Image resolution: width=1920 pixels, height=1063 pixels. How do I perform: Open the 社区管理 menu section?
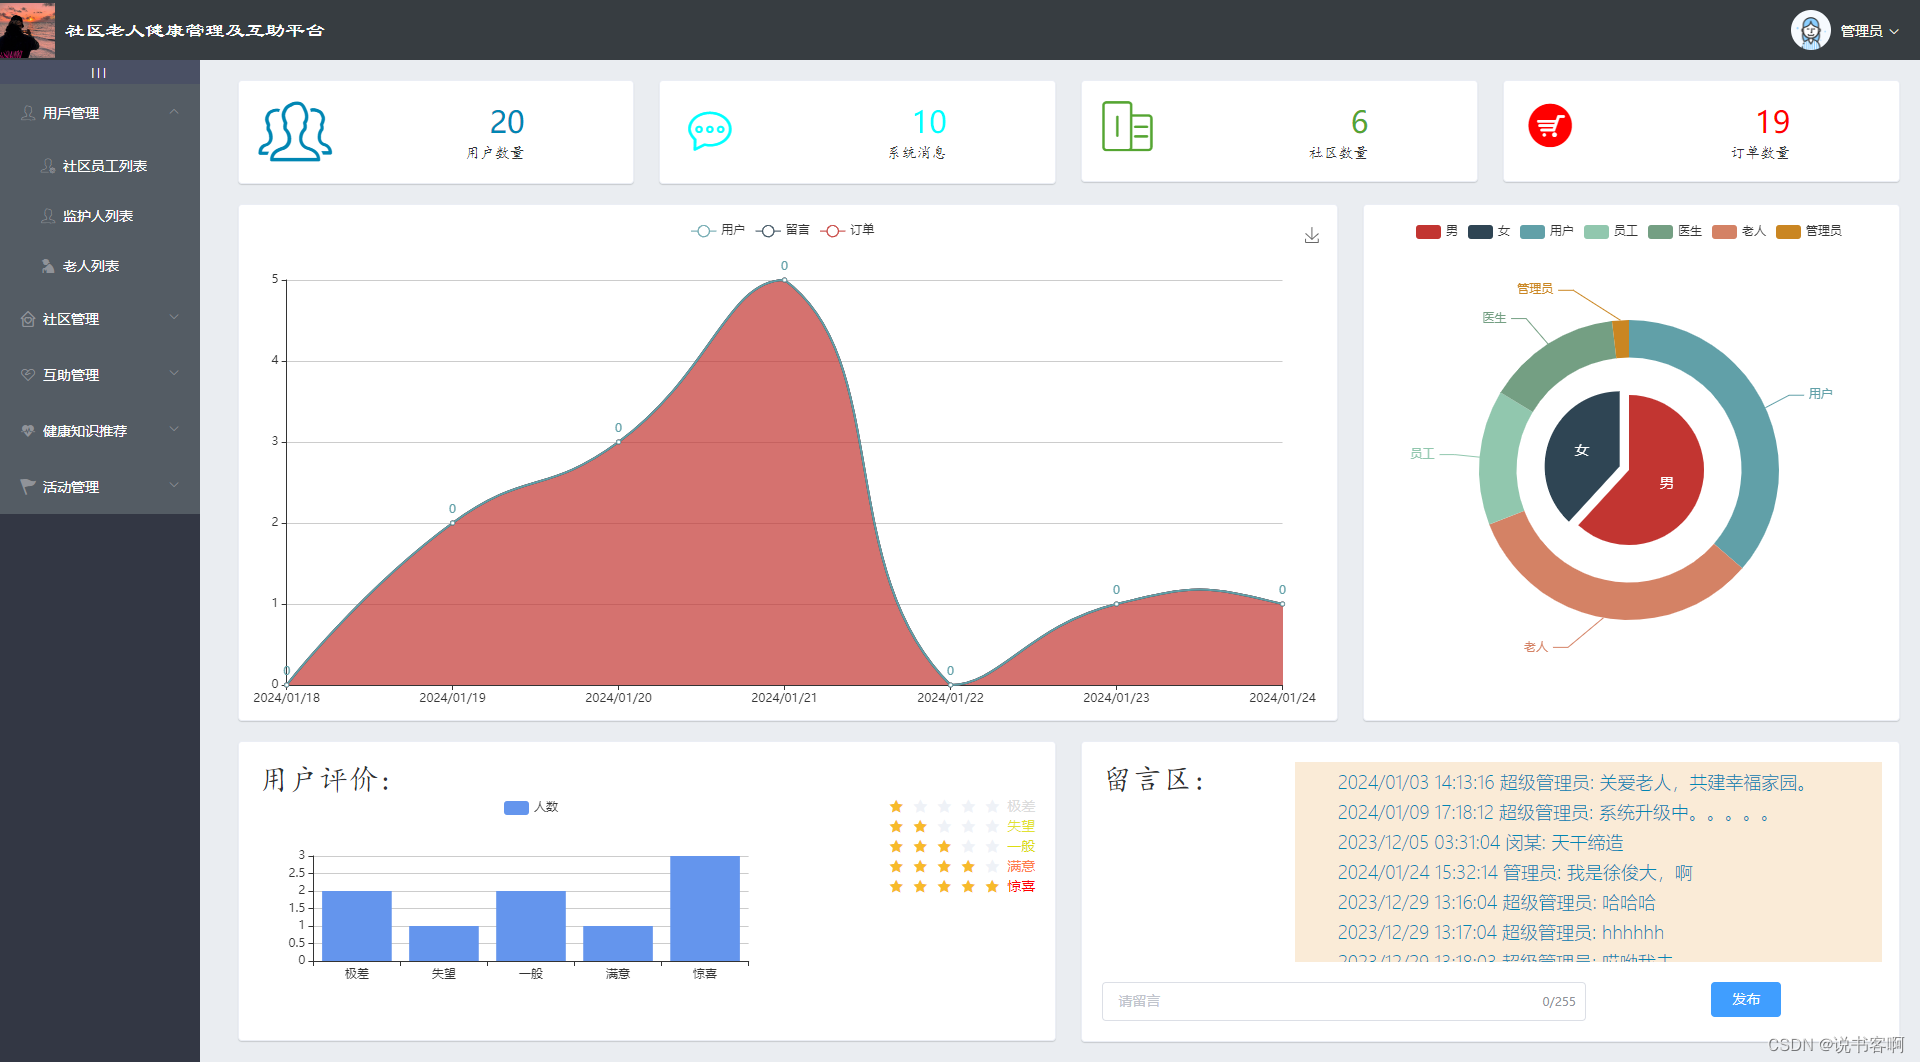coord(100,319)
